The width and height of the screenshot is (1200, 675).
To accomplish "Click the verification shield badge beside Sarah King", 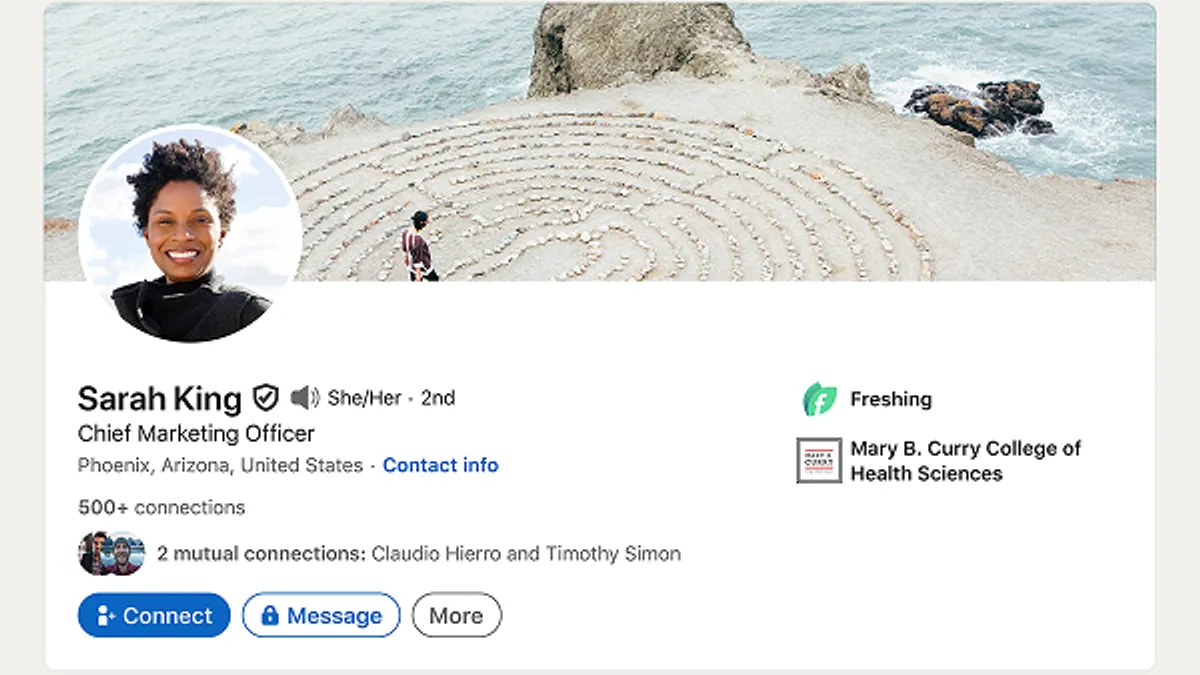I will point(265,398).
